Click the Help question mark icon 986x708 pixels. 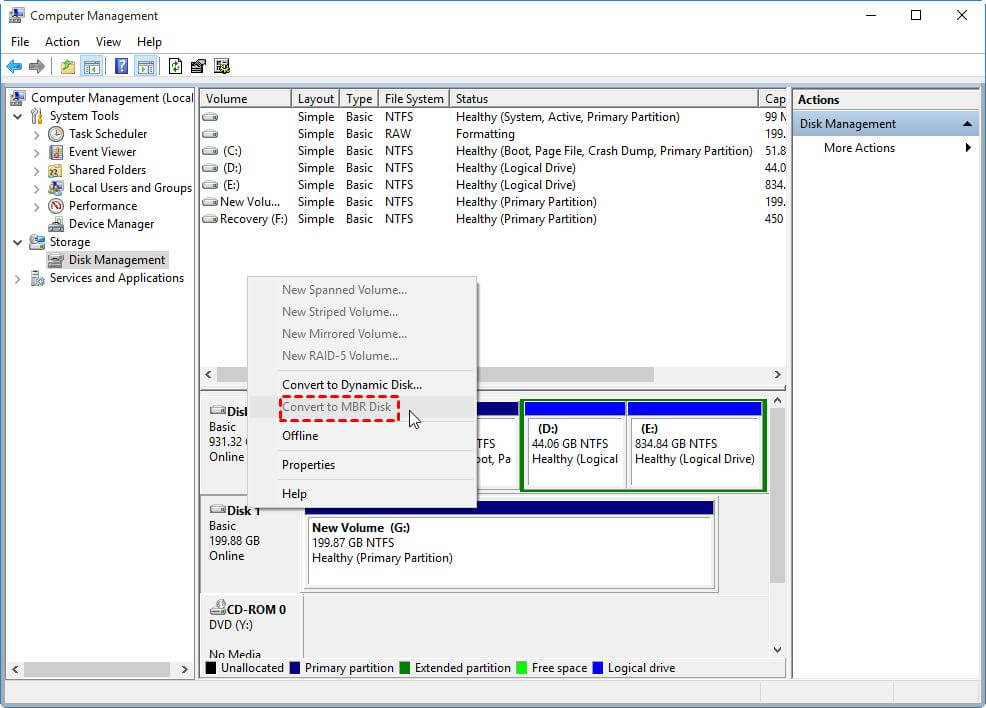click(x=122, y=66)
